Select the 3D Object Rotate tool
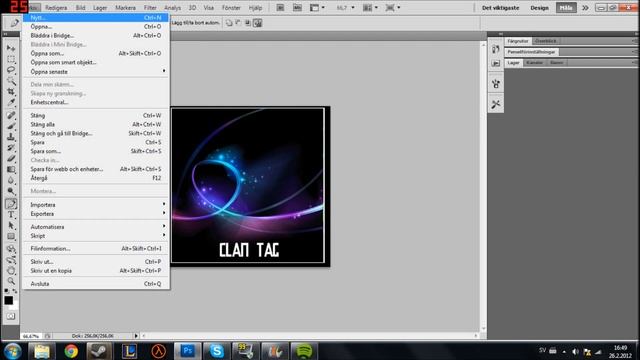 tap(11, 249)
